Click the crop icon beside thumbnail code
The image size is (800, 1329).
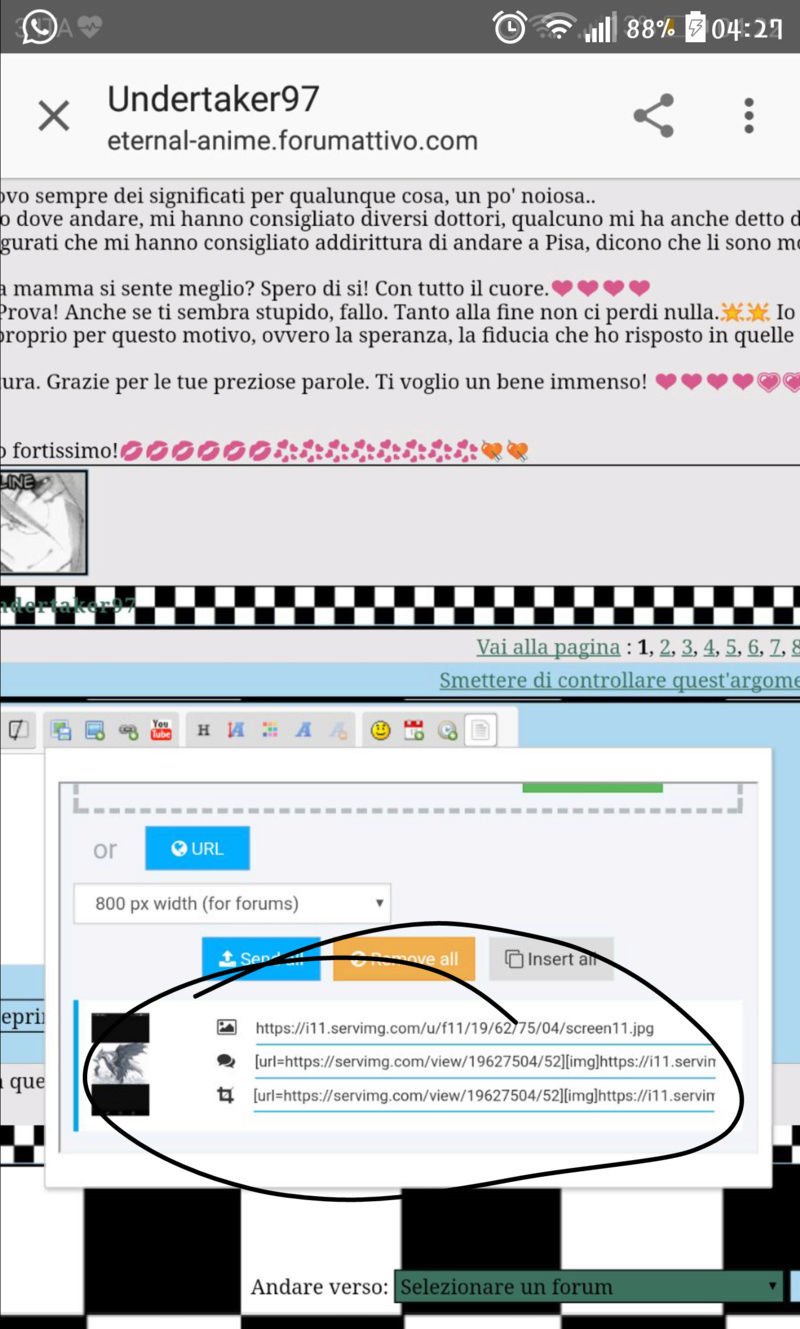click(226, 1095)
